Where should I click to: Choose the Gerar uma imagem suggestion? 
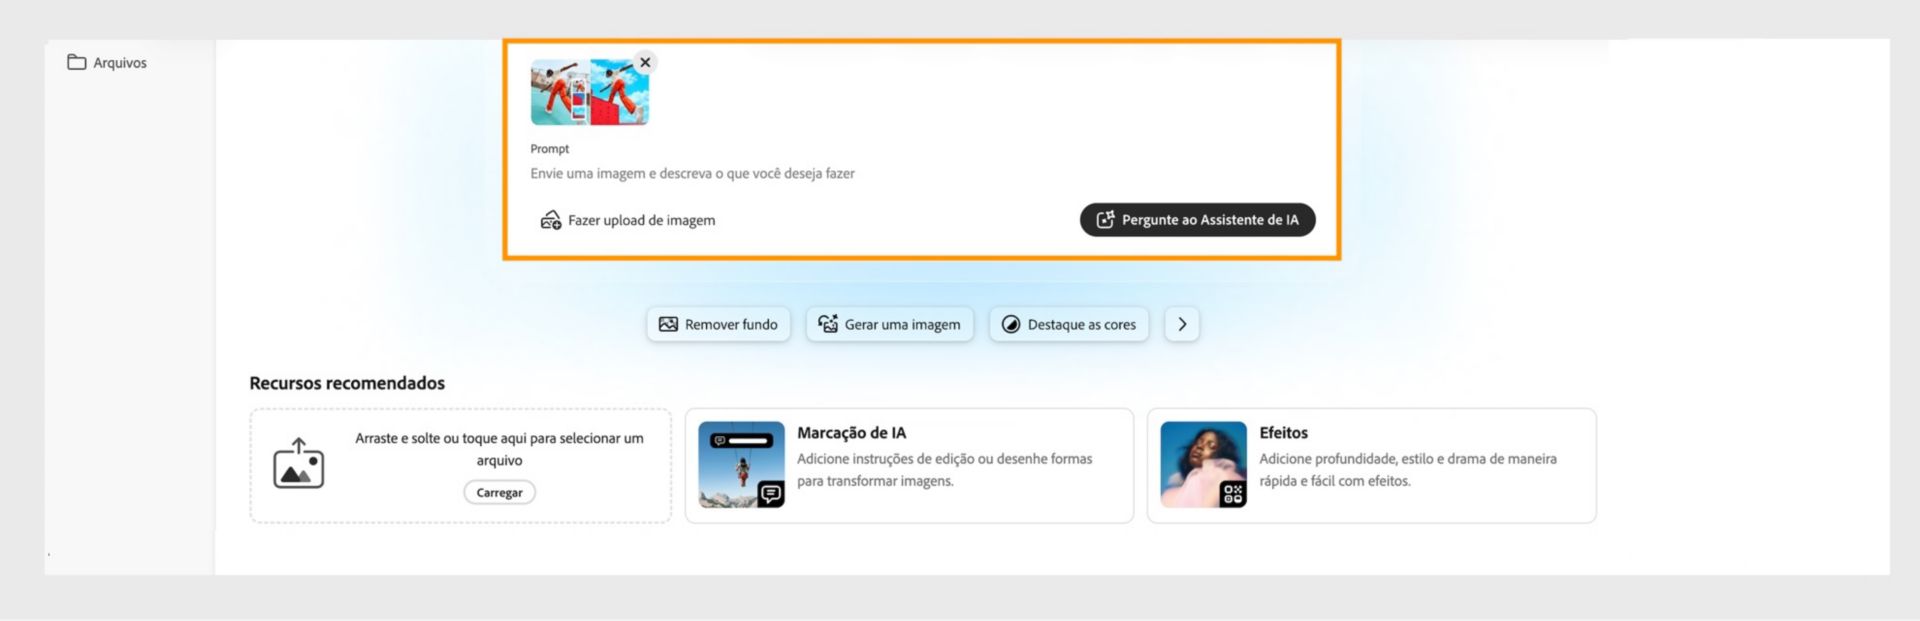889,324
